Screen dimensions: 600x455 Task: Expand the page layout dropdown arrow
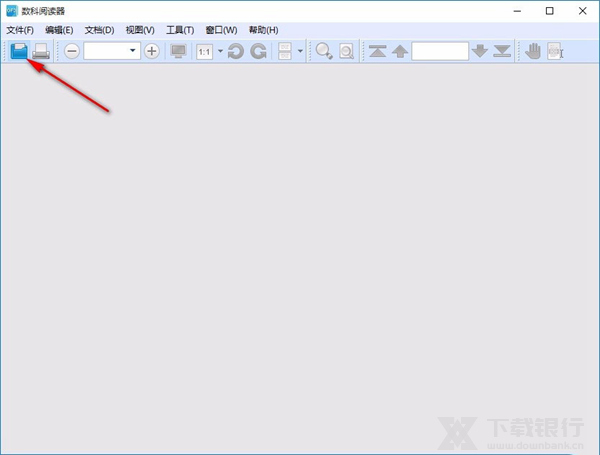[300, 51]
